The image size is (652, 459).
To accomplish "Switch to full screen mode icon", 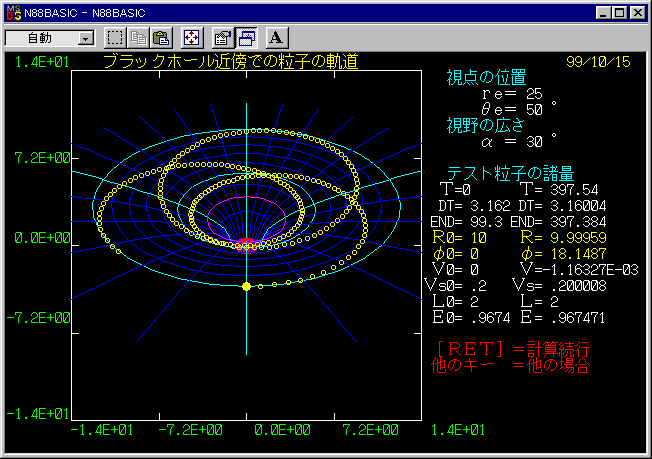I will pyautogui.click(x=191, y=37).
